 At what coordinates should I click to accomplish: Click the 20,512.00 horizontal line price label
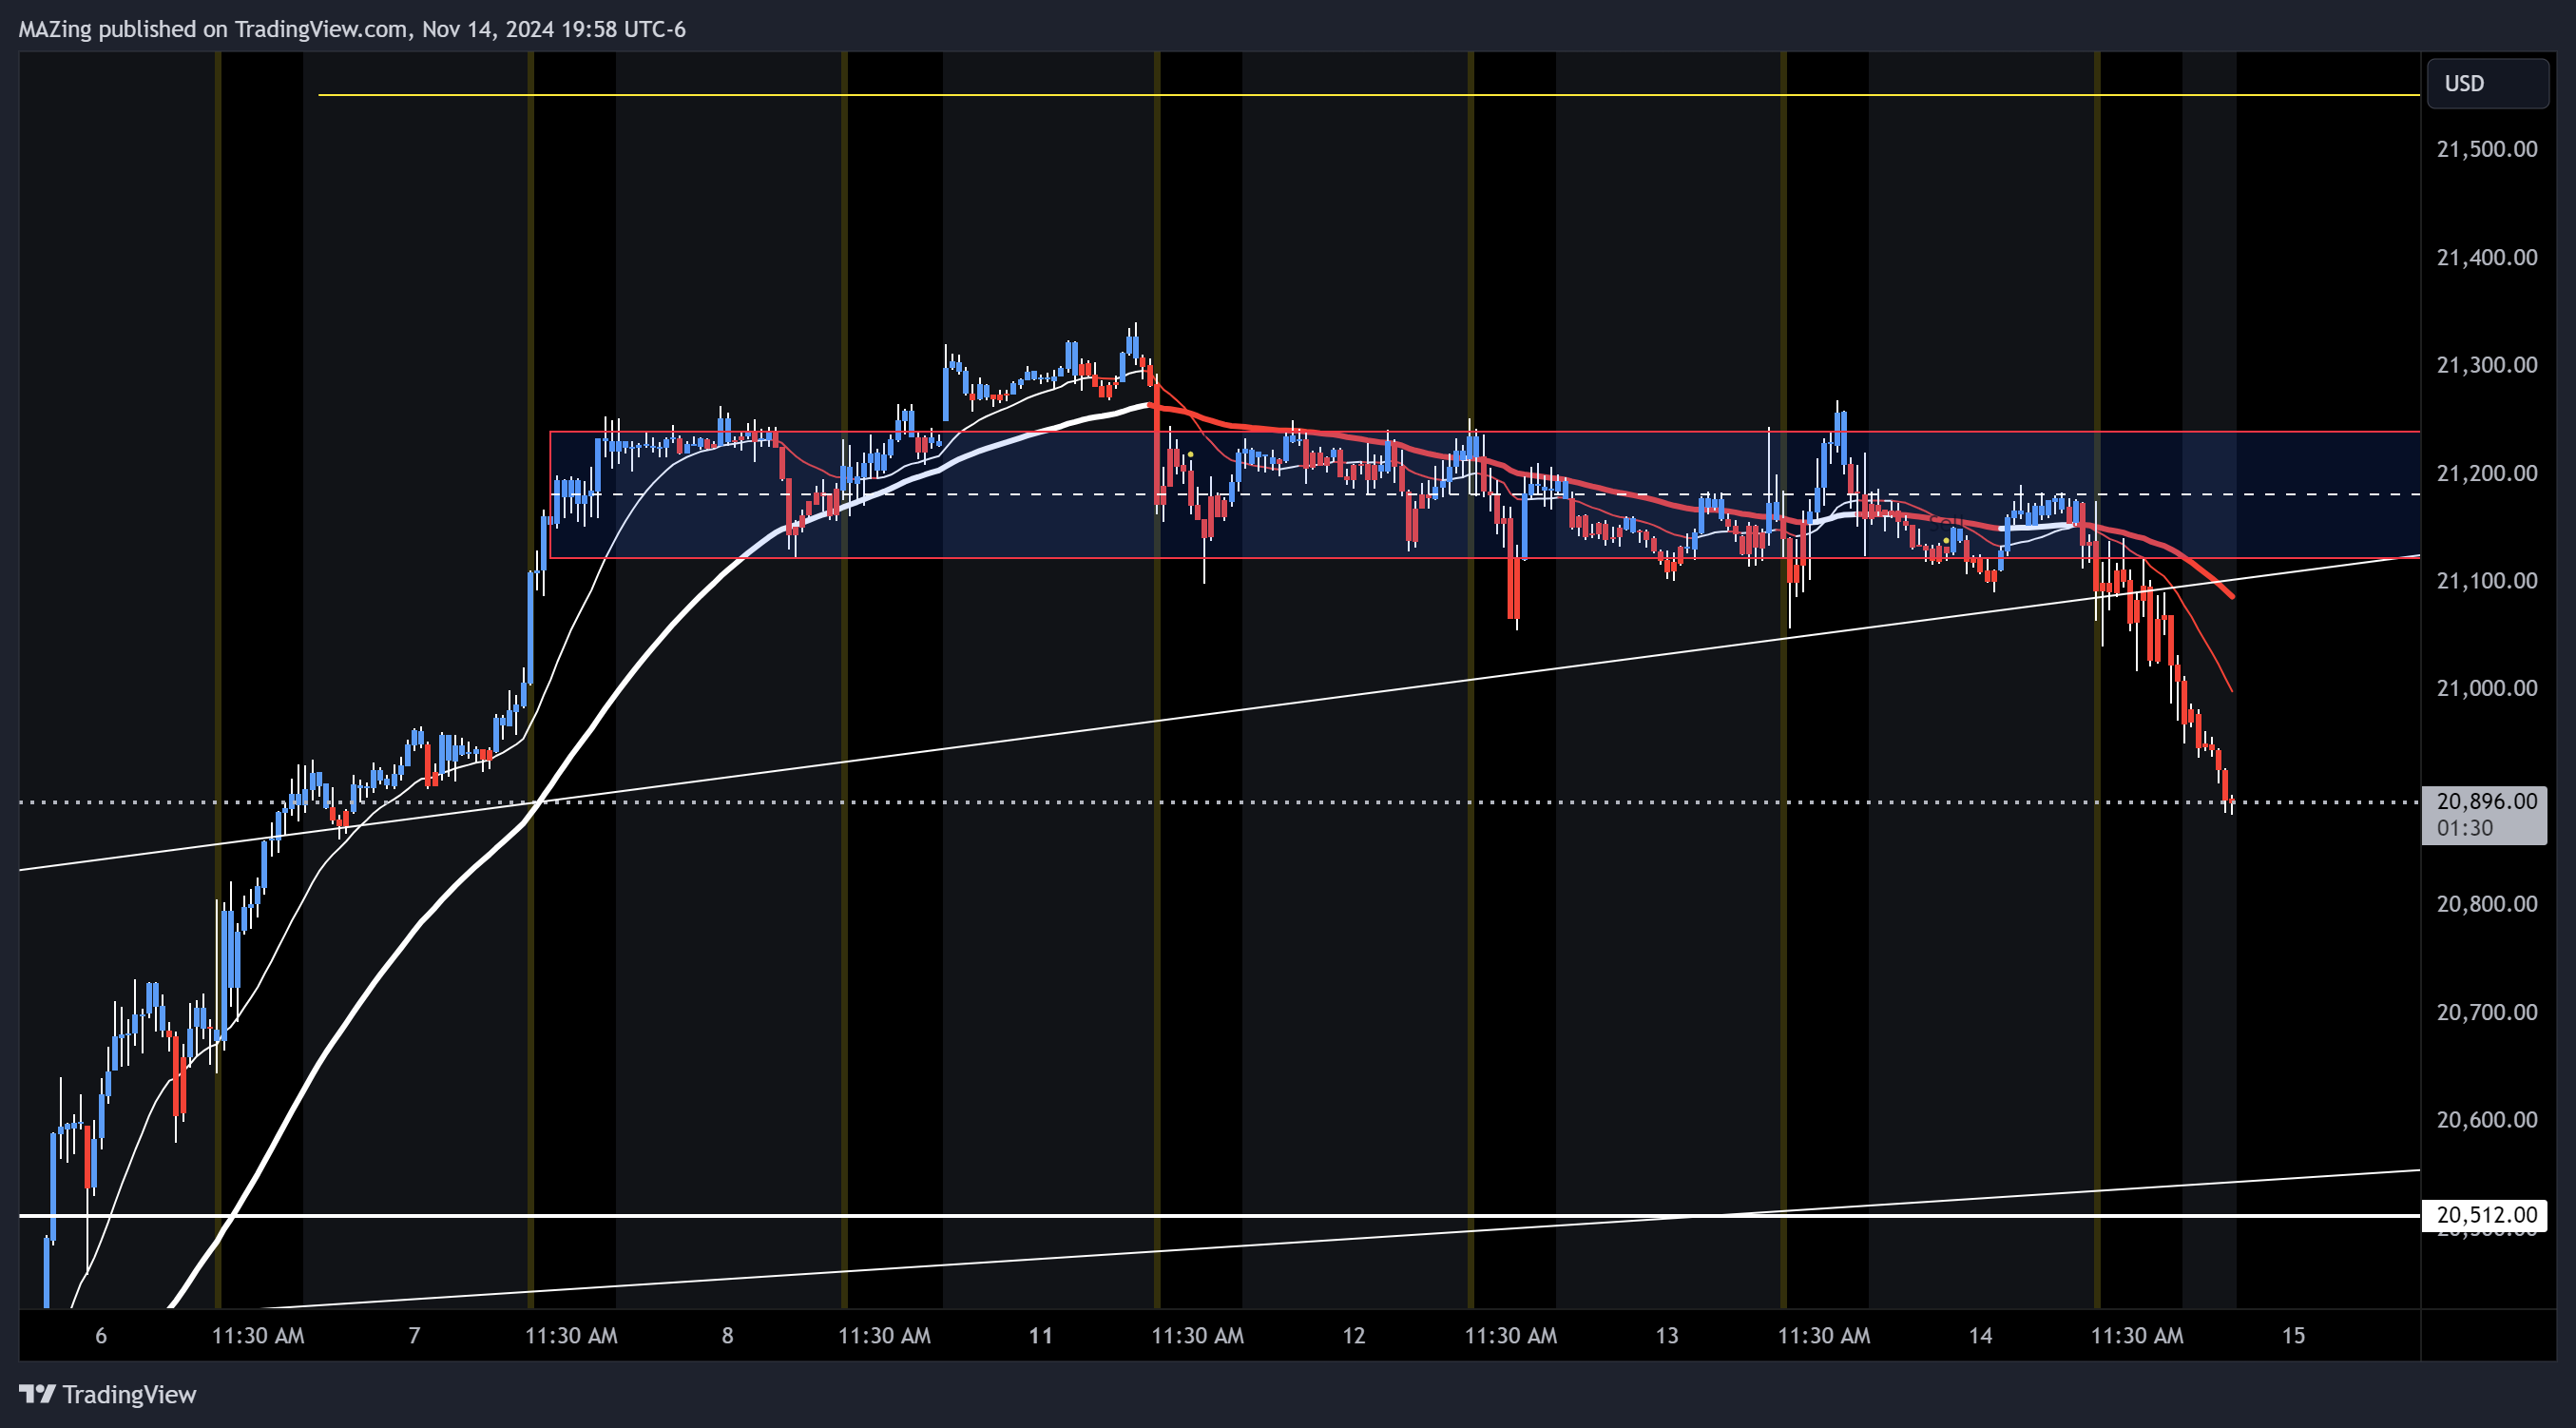pyautogui.click(x=2486, y=1215)
